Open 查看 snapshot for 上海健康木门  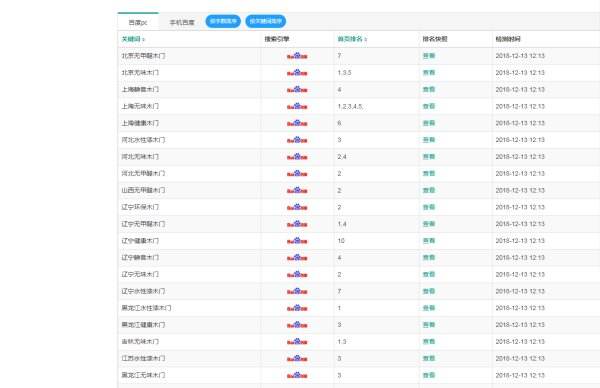click(429, 123)
